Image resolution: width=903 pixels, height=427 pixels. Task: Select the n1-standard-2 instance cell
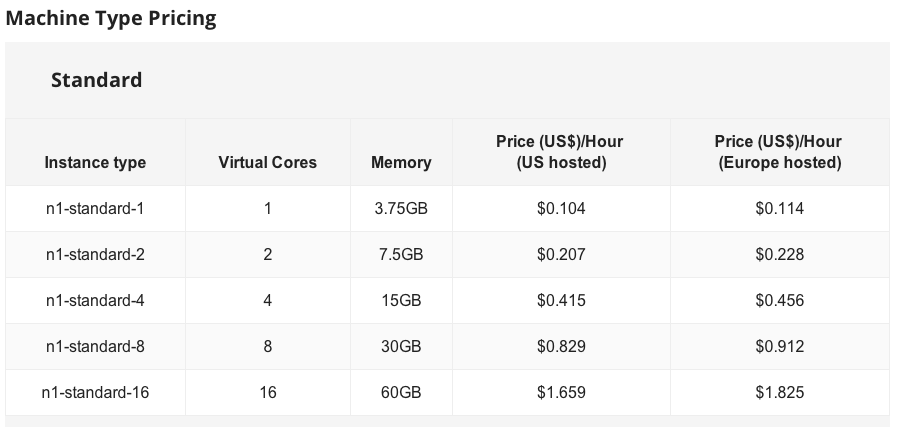coord(95,255)
